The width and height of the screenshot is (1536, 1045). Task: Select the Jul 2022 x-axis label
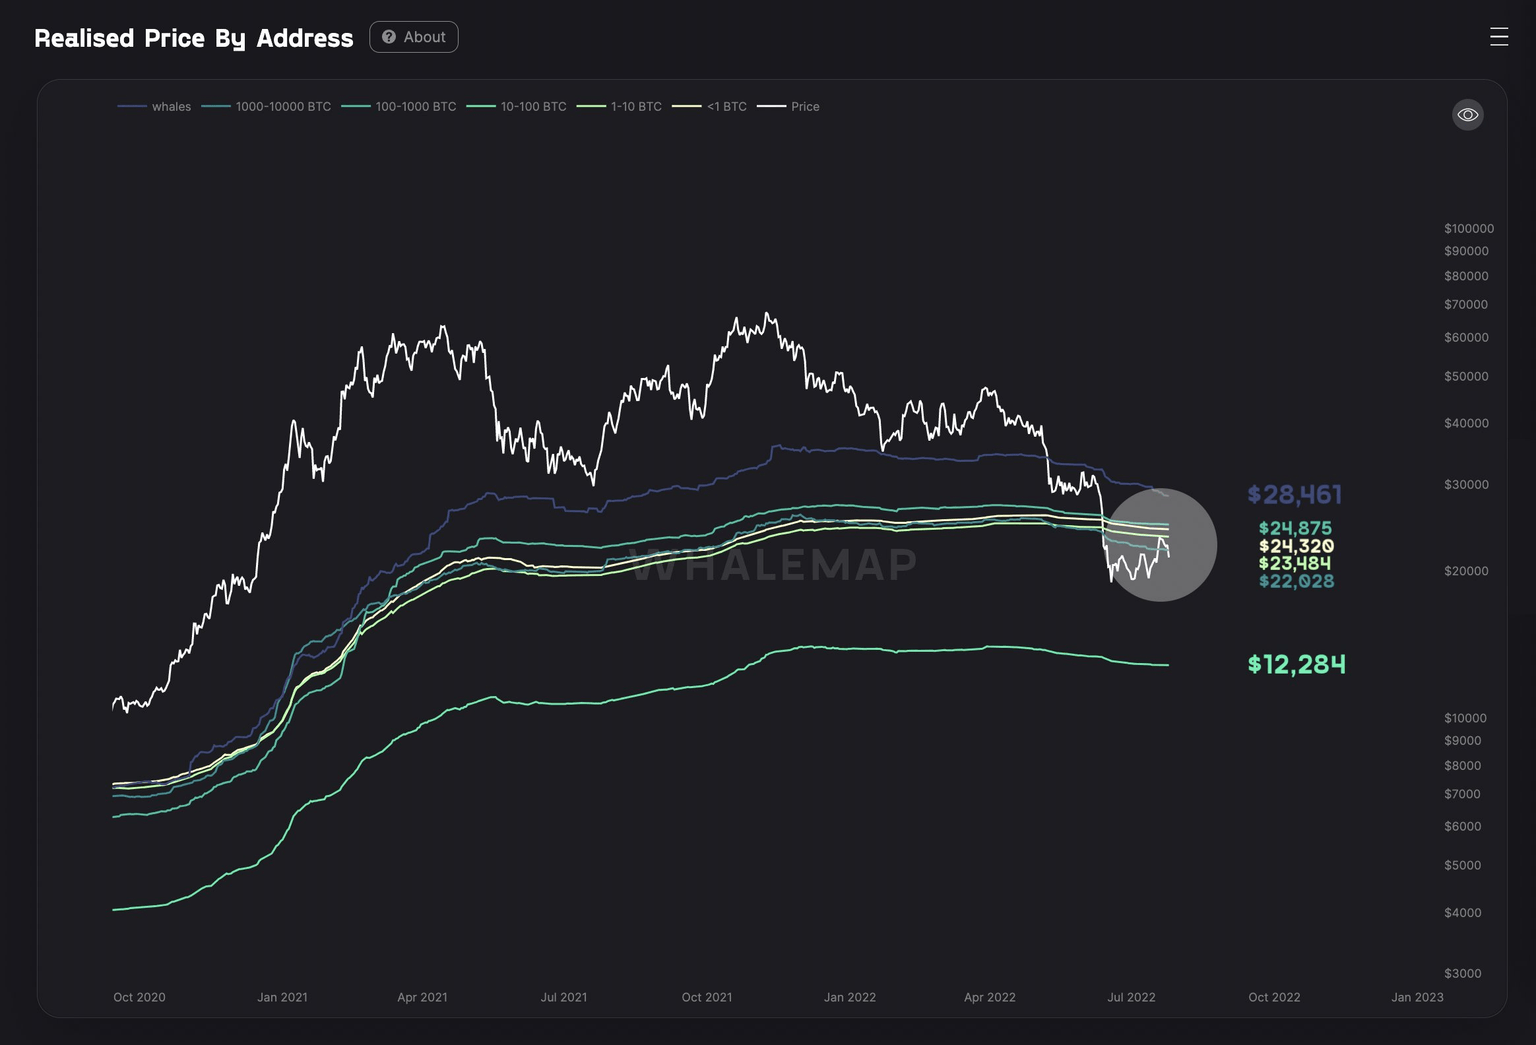1131,997
